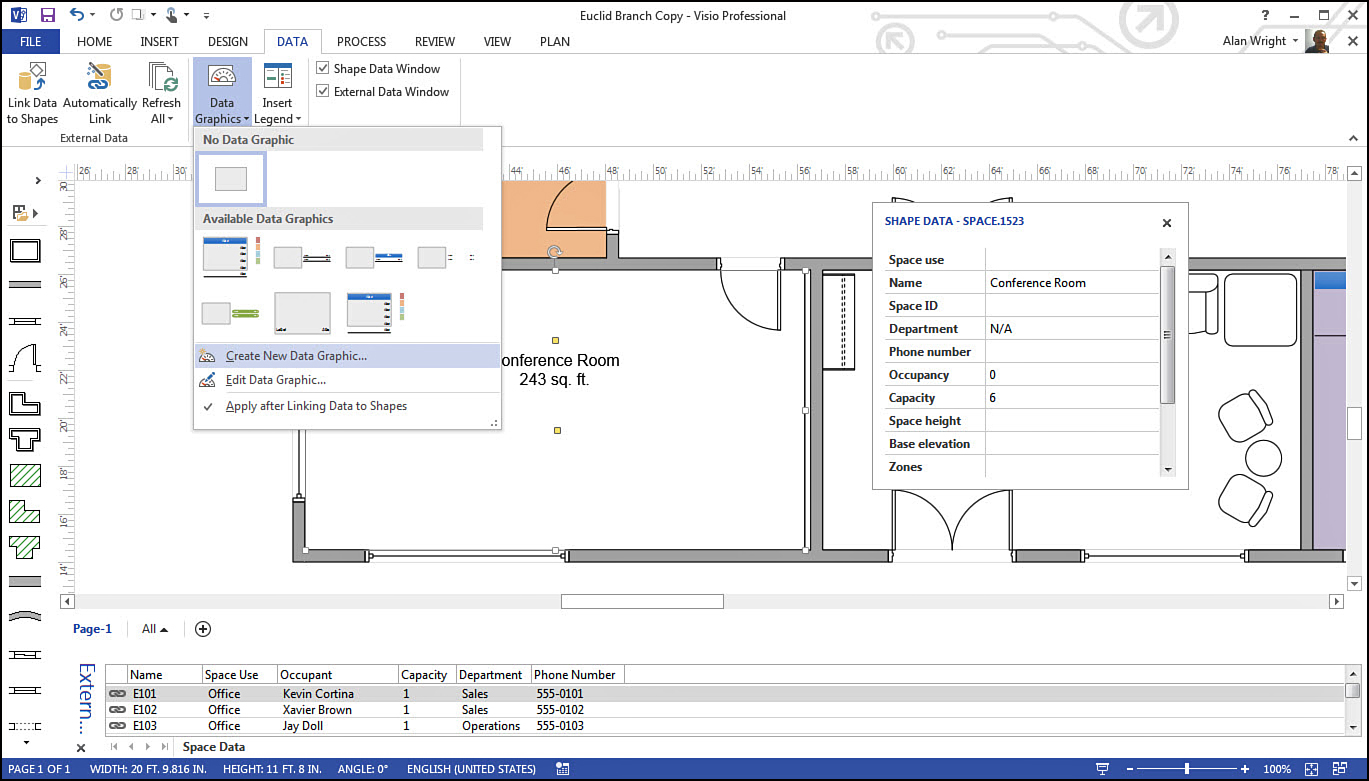Open the Undo history dropdown arrow
This screenshot has width=1369, height=781.
pos(94,16)
